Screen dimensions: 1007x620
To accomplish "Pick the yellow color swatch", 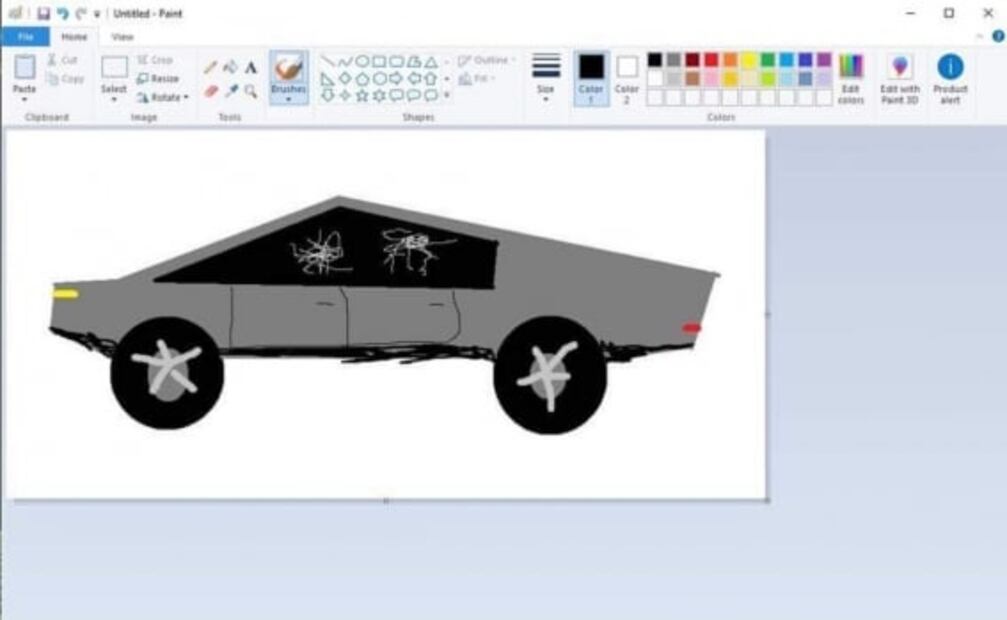I will pyautogui.click(x=748, y=60).
